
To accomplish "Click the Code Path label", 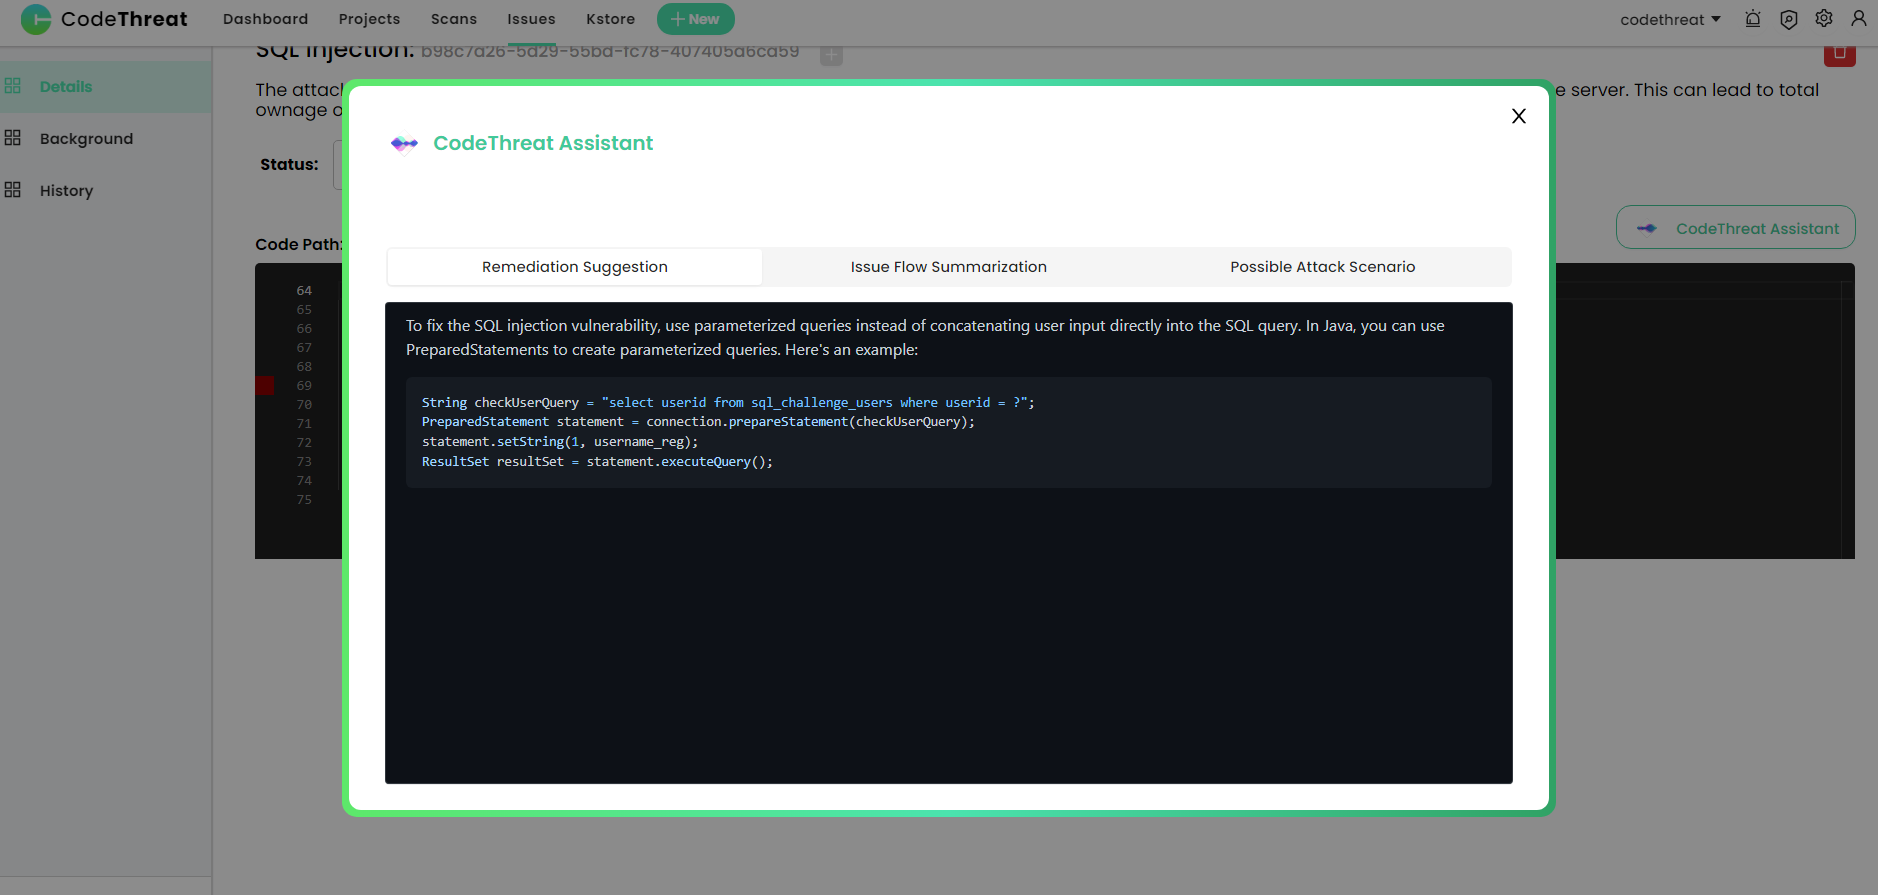I will point(298,245).
